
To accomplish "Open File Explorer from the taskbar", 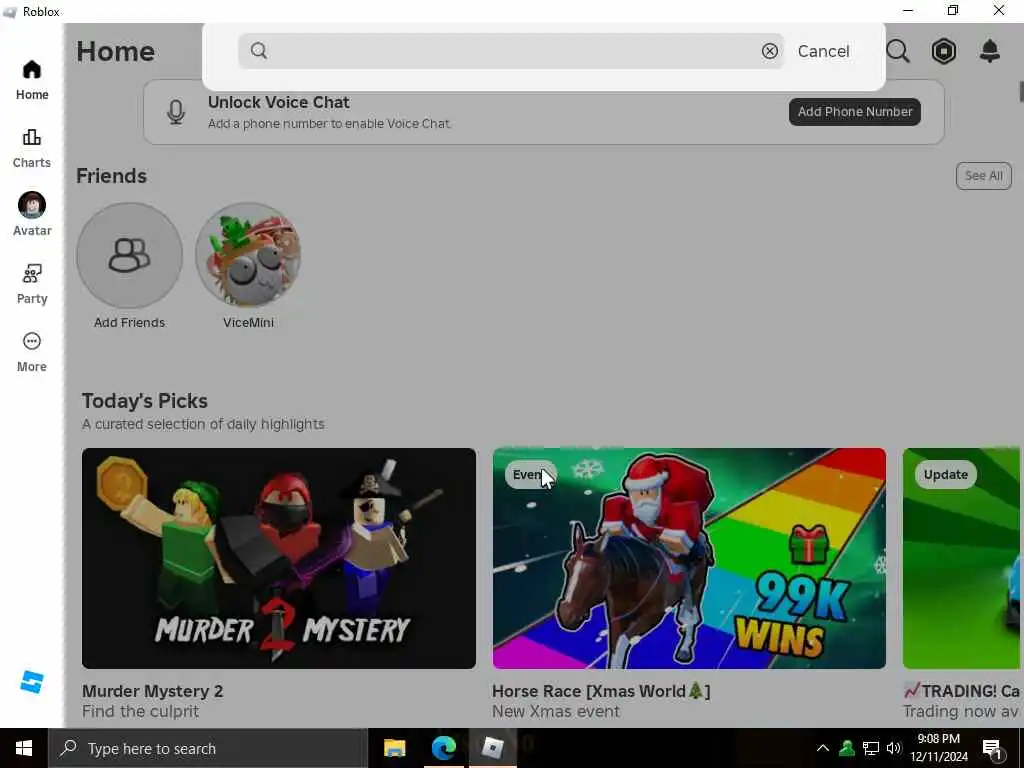I will [394, 748].
